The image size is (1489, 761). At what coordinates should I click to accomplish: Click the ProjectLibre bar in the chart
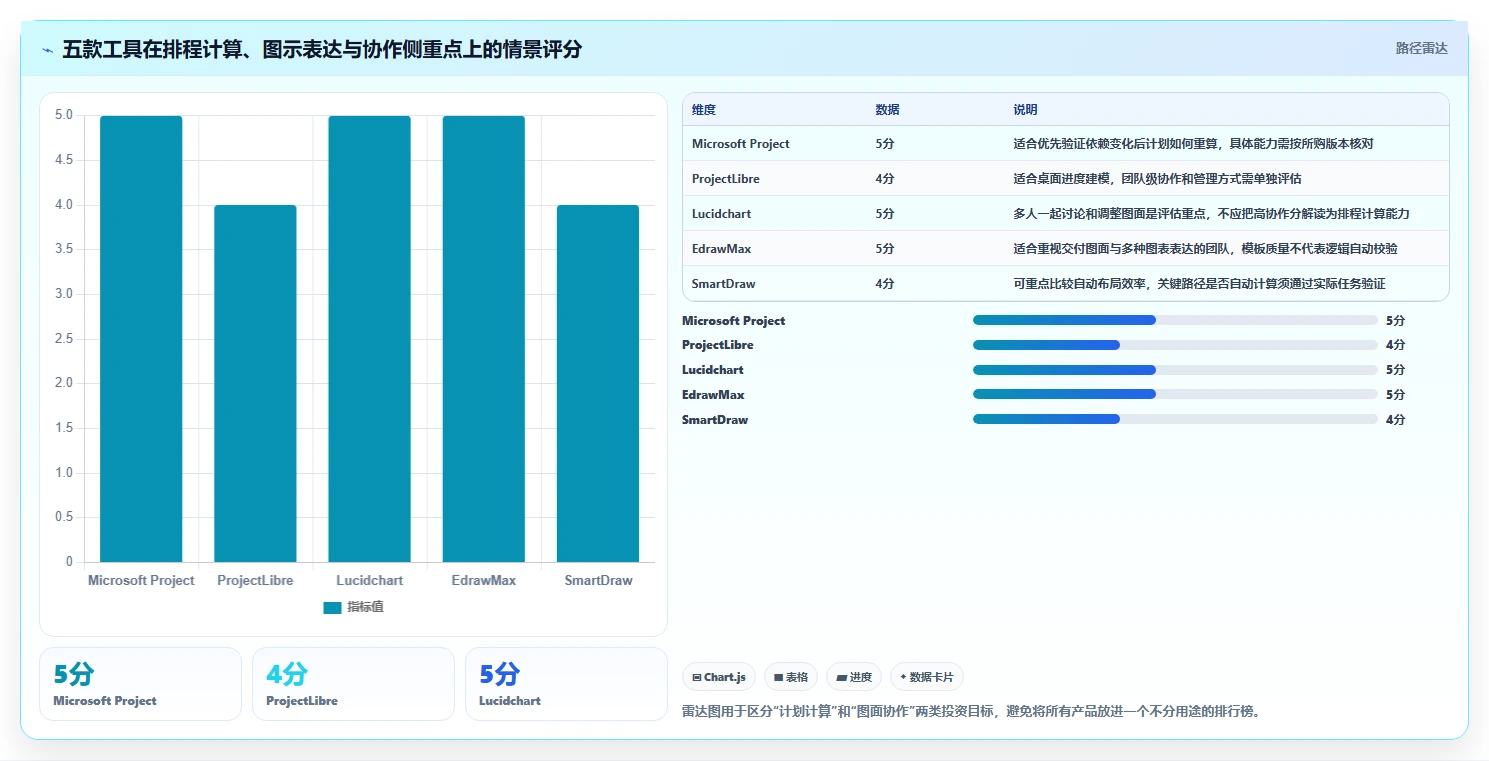[x=255, y=383]
